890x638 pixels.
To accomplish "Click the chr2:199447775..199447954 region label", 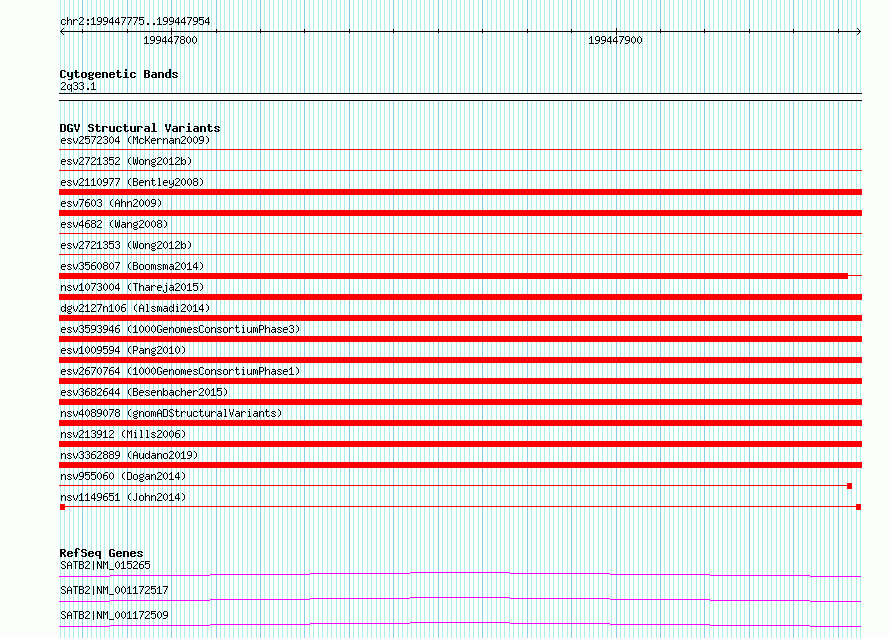I will (135, 21).
